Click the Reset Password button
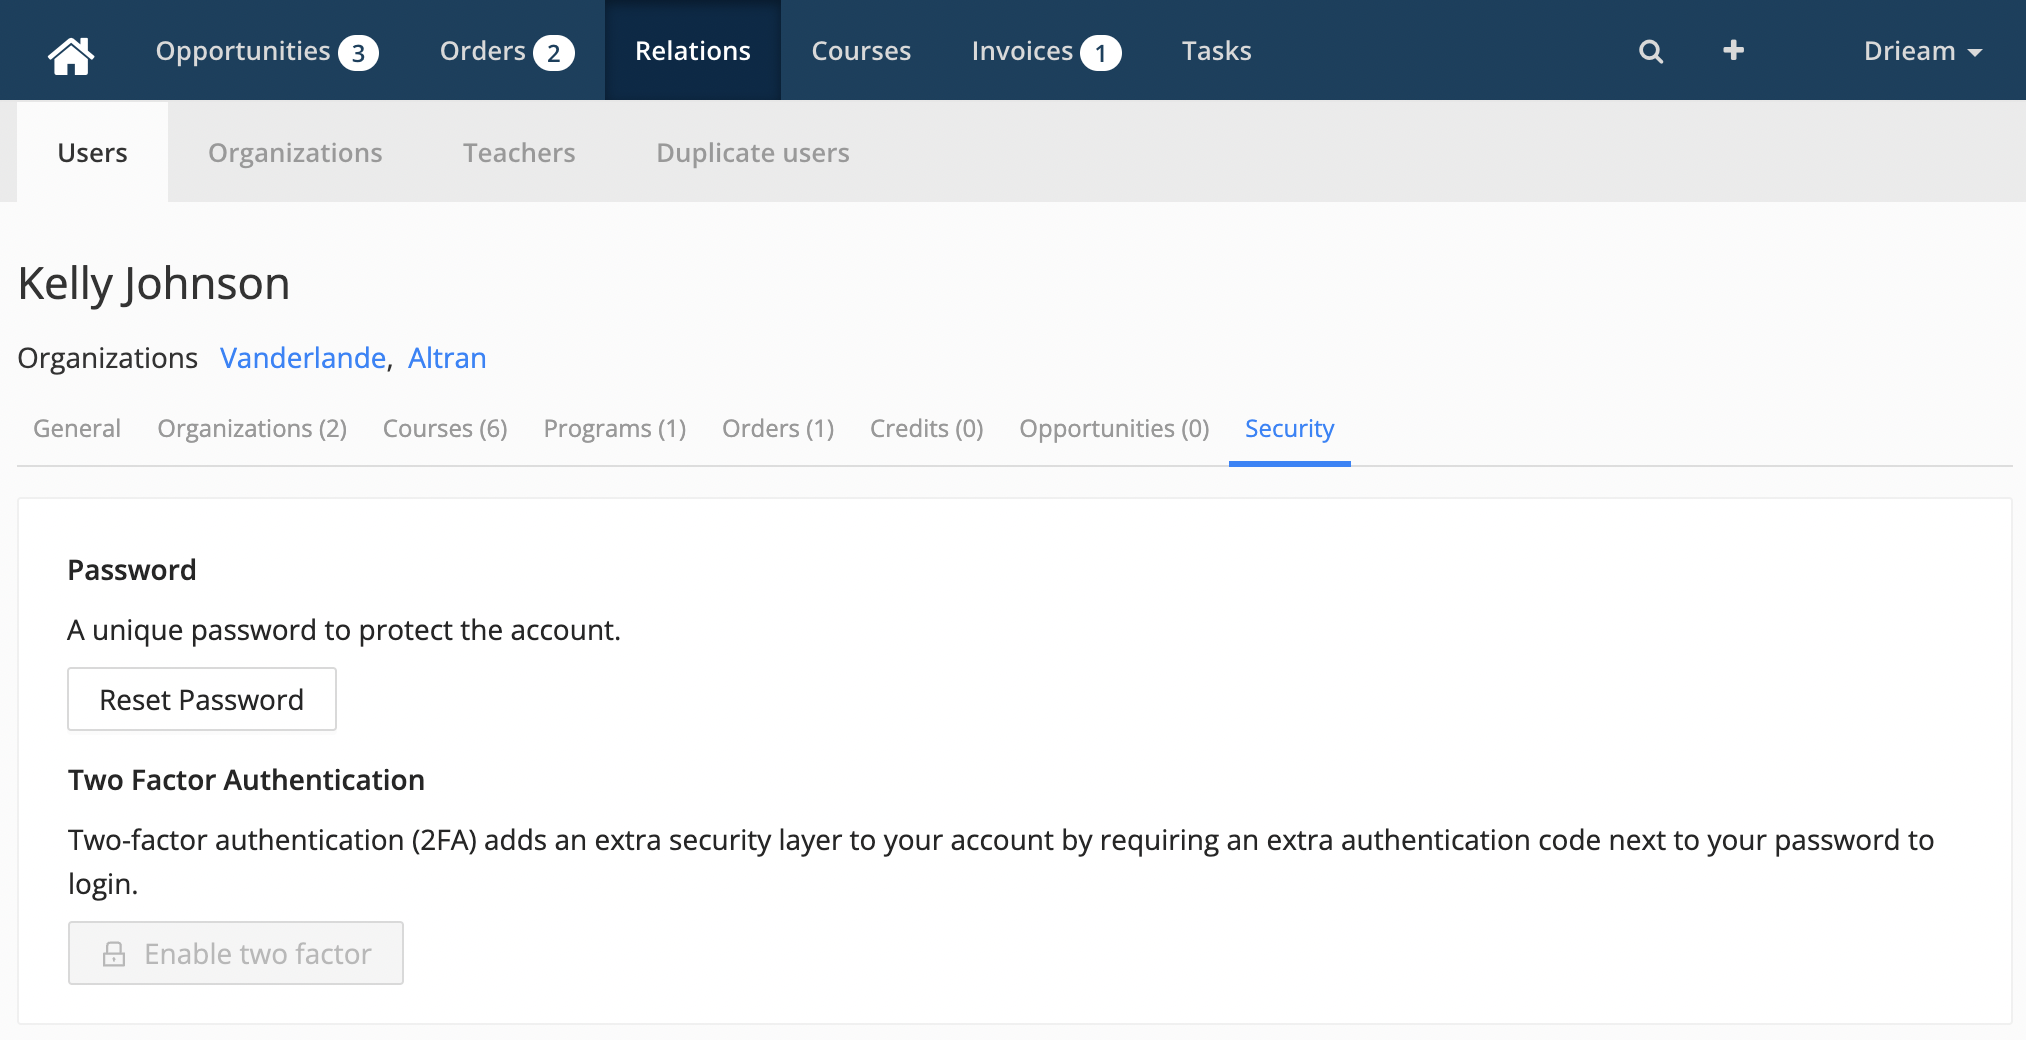 coord(202,699)
